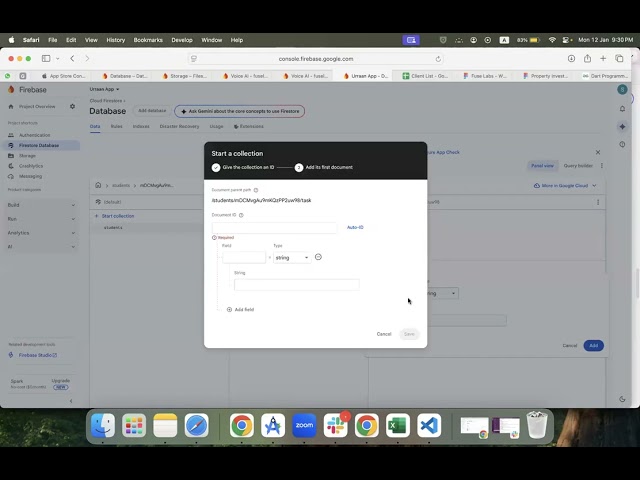Viewport: 640px width, 480px height.
Task: Click the String value input field
Action: pyautogui.click(x=297, y=284)
